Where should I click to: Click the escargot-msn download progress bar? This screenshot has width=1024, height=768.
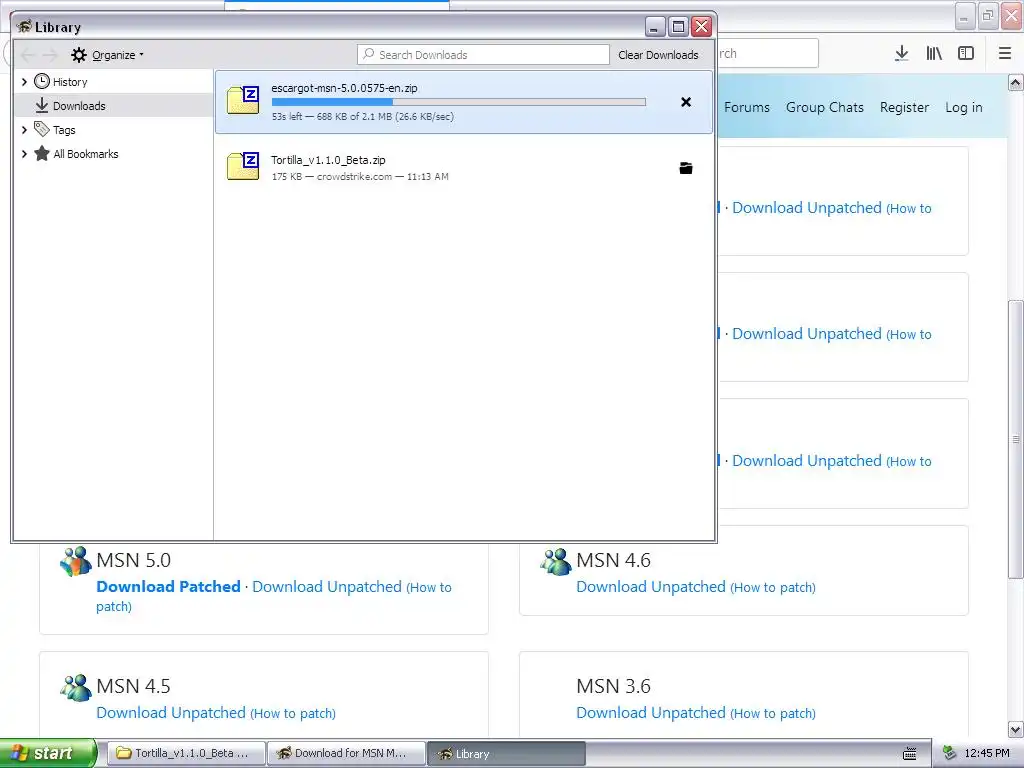[458, 102]
